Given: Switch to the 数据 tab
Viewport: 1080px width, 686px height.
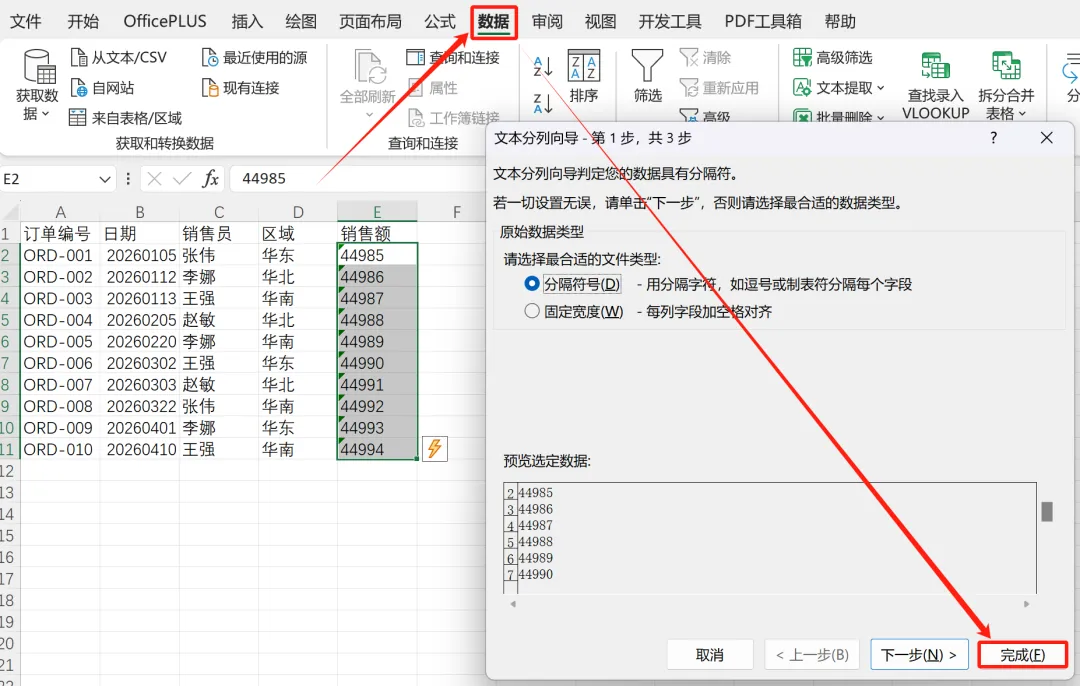Looking at the screenshot, I should coord(494,22).
